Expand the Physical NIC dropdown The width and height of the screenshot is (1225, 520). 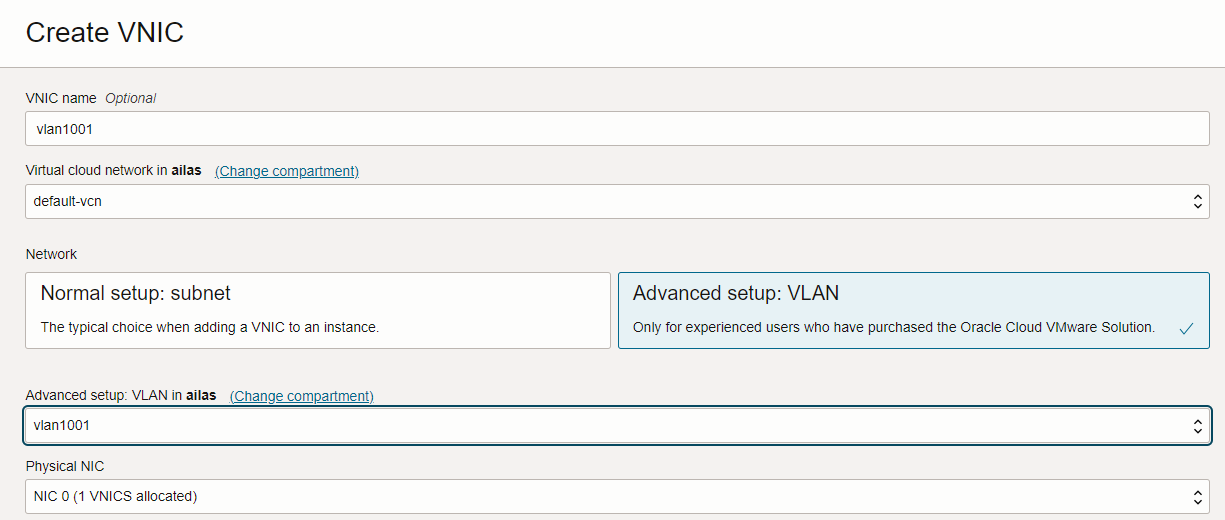pyautogui.click(x=617, y=496)
